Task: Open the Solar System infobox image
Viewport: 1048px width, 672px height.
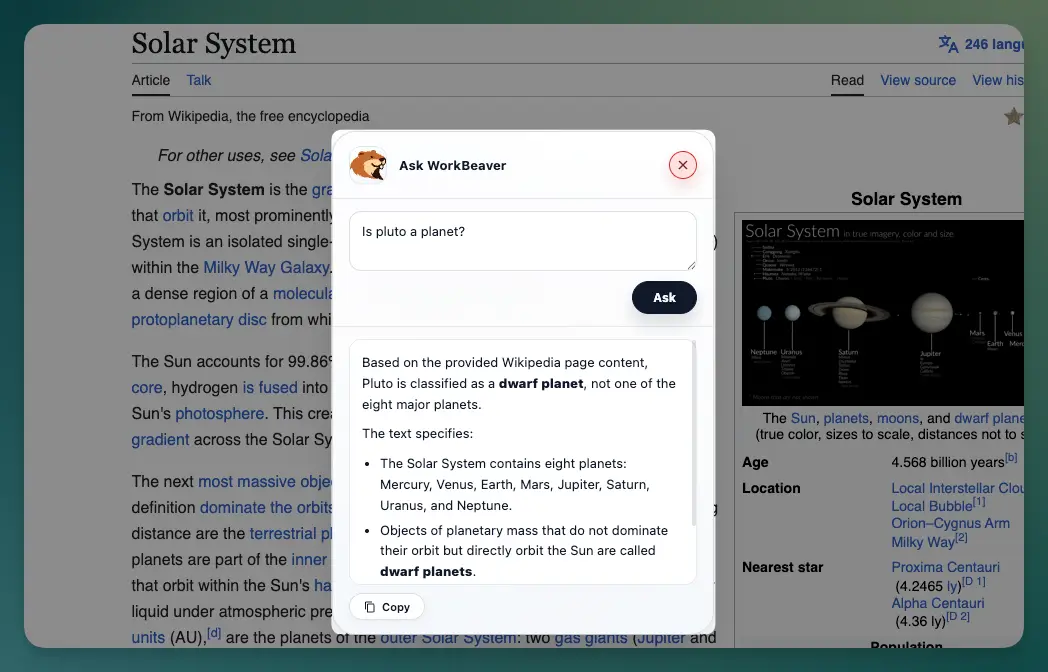Action: click(x=882, y=313)
